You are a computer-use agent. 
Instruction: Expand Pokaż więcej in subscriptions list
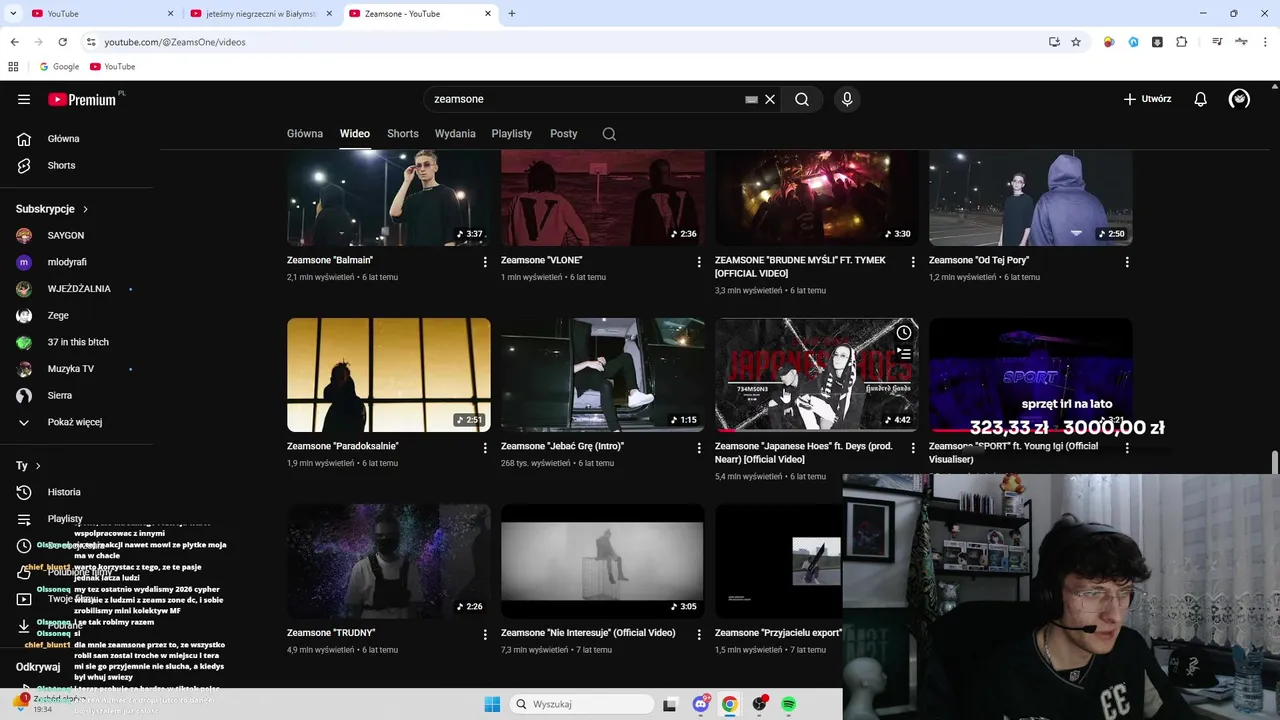coord(76,422)
